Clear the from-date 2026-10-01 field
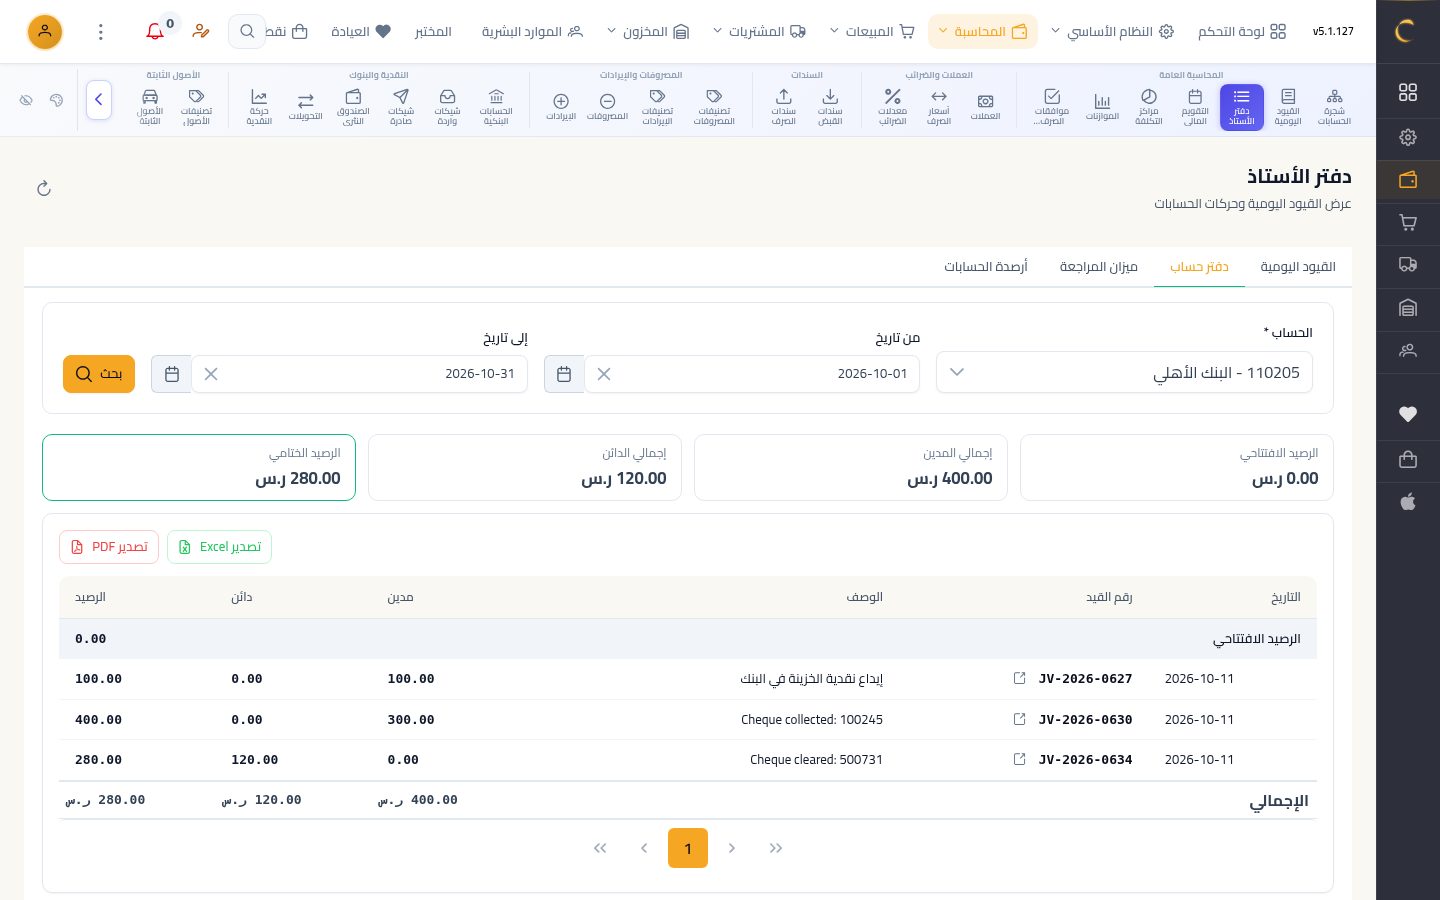 (604, 374)
